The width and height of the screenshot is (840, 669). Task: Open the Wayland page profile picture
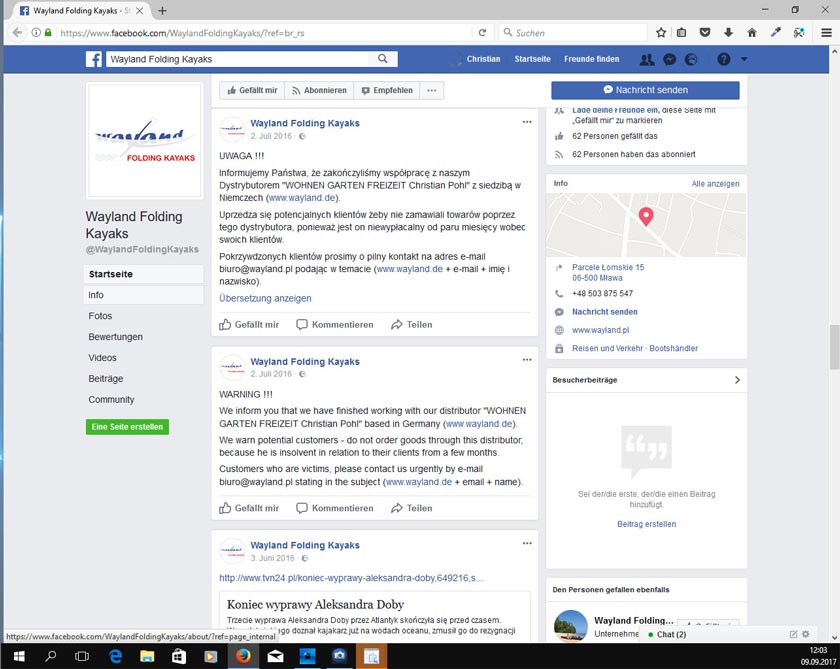point(144,140)
